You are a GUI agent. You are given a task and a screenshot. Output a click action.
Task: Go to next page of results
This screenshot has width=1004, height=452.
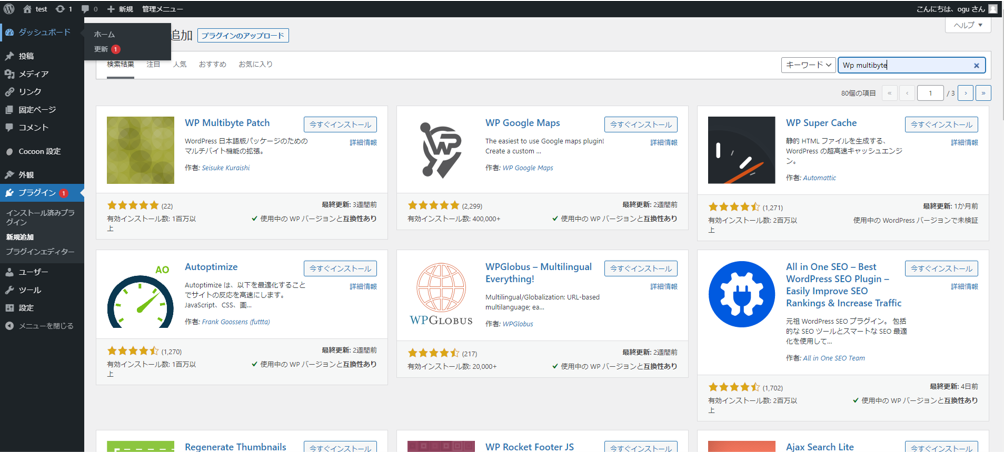point(966,93)
